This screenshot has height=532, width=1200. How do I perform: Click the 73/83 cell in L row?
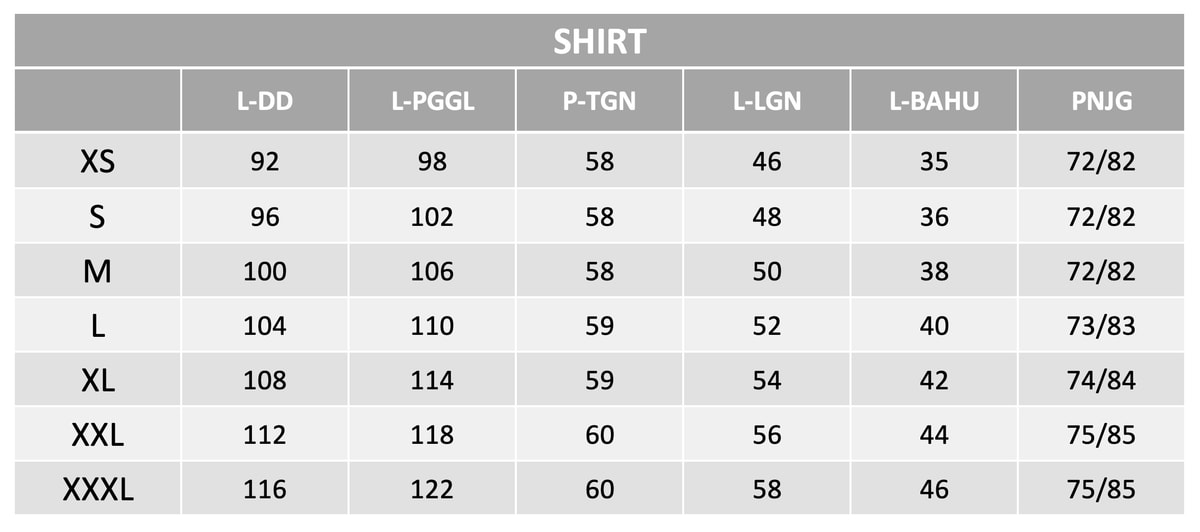pos(1101,325)
